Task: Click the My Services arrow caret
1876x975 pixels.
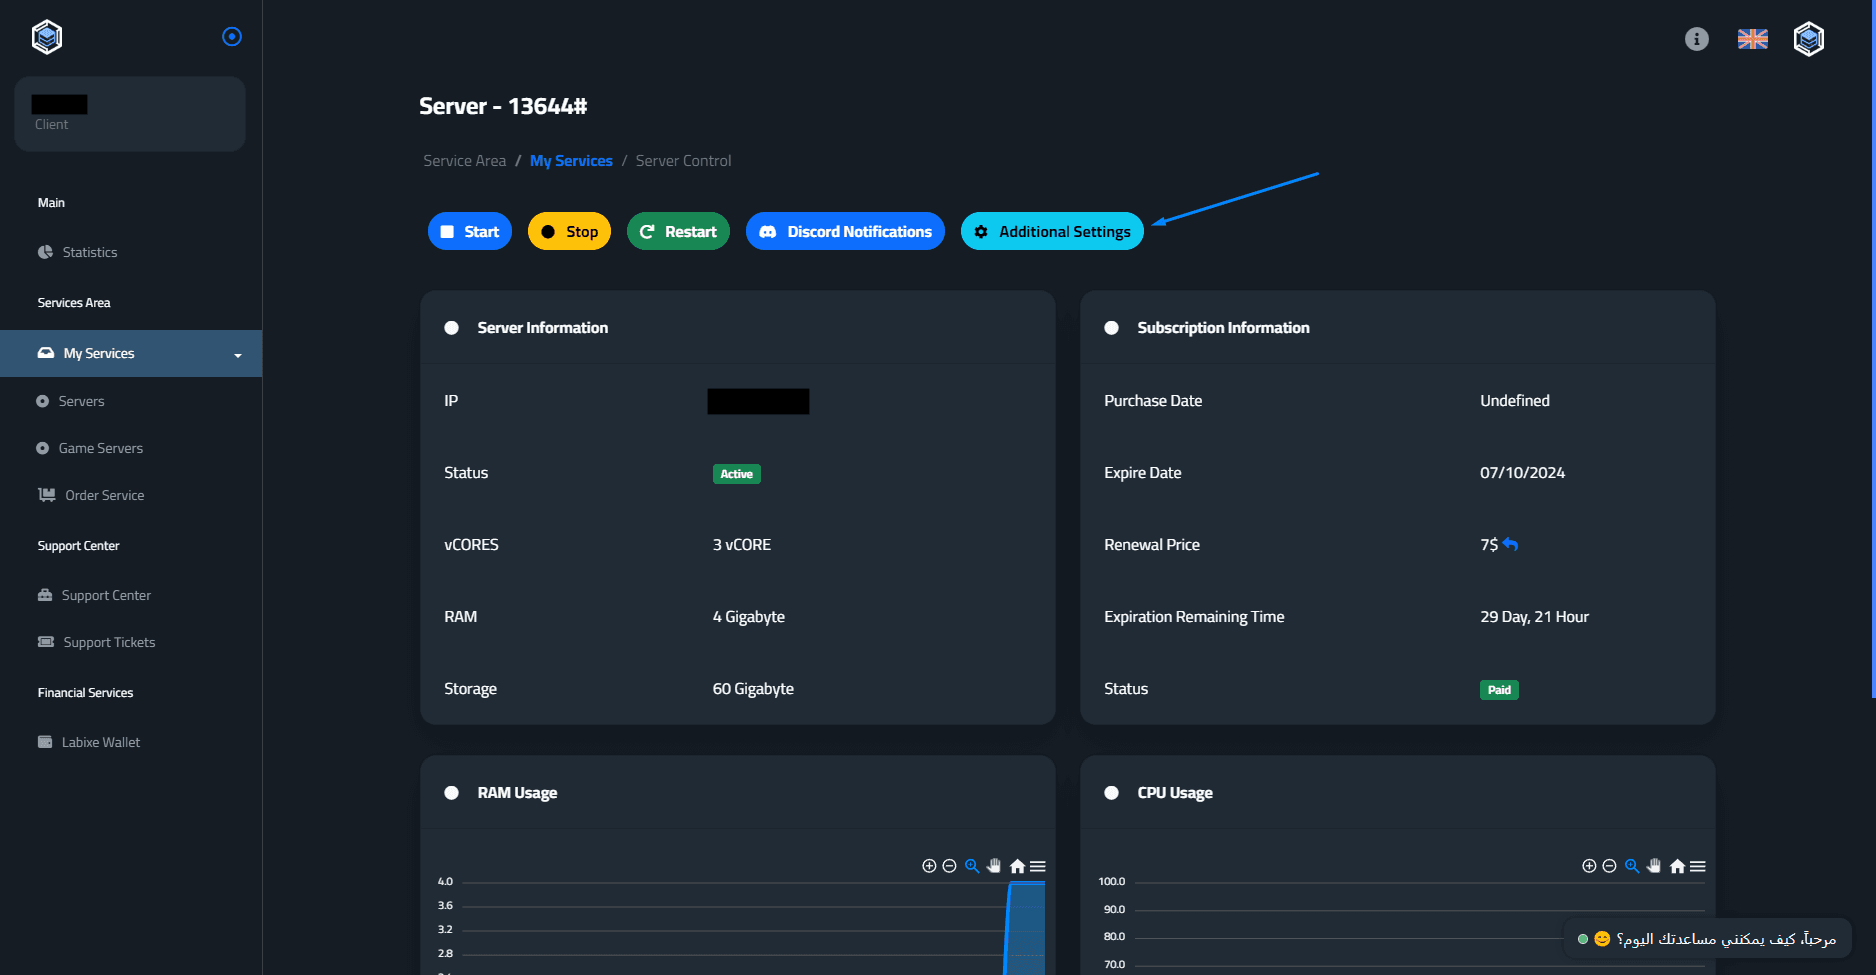Action: (238, 355)
